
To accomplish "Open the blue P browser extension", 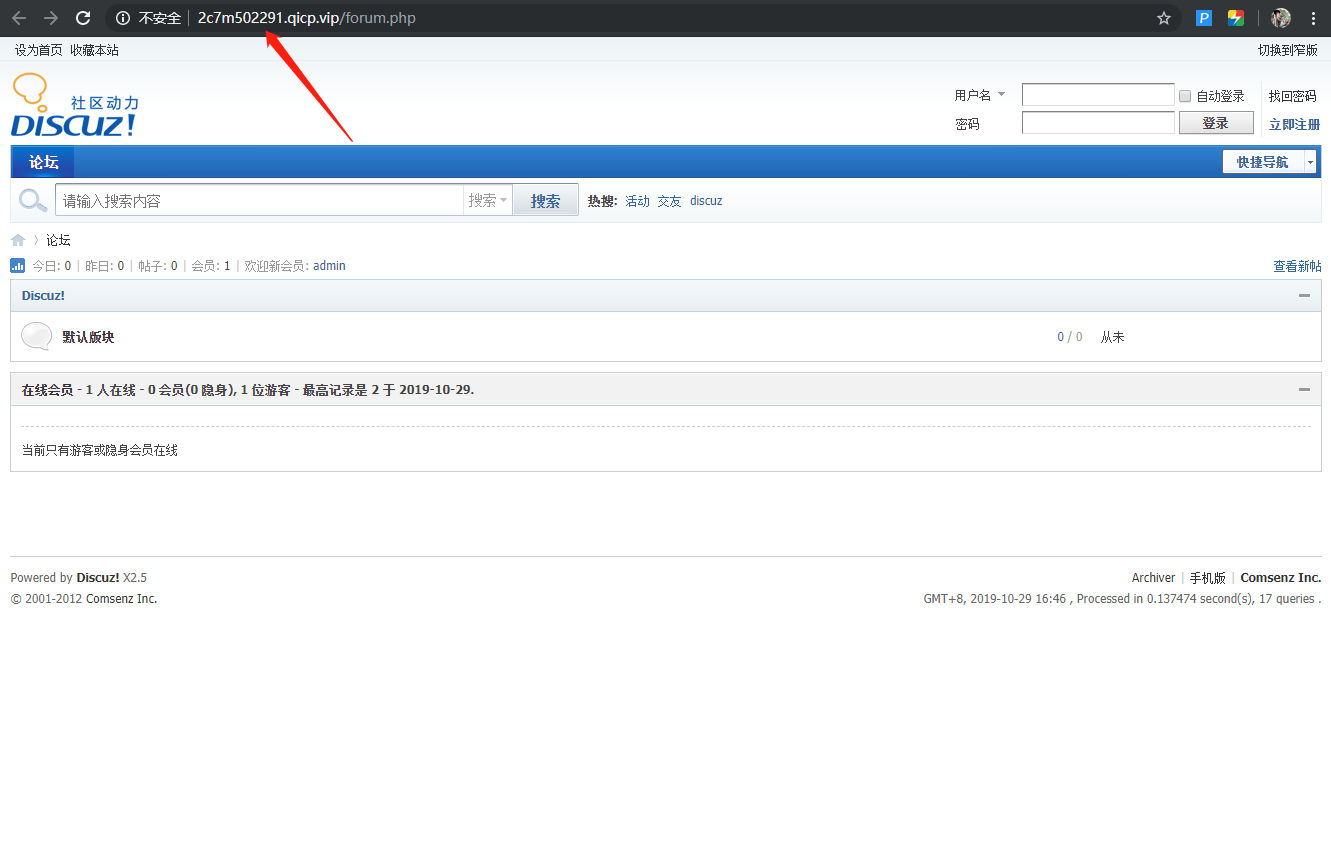I will coord(1205,18).
